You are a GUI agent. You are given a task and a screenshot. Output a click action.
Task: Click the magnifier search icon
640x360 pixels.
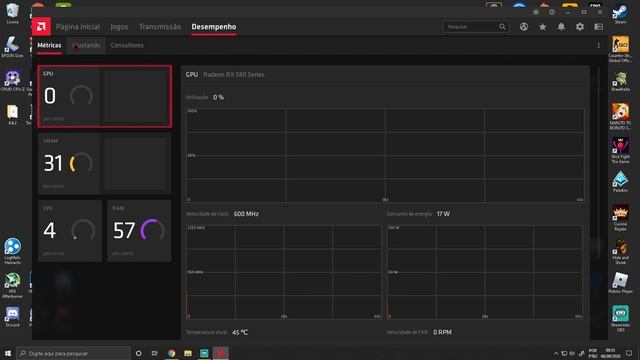(x=502, y=27)
